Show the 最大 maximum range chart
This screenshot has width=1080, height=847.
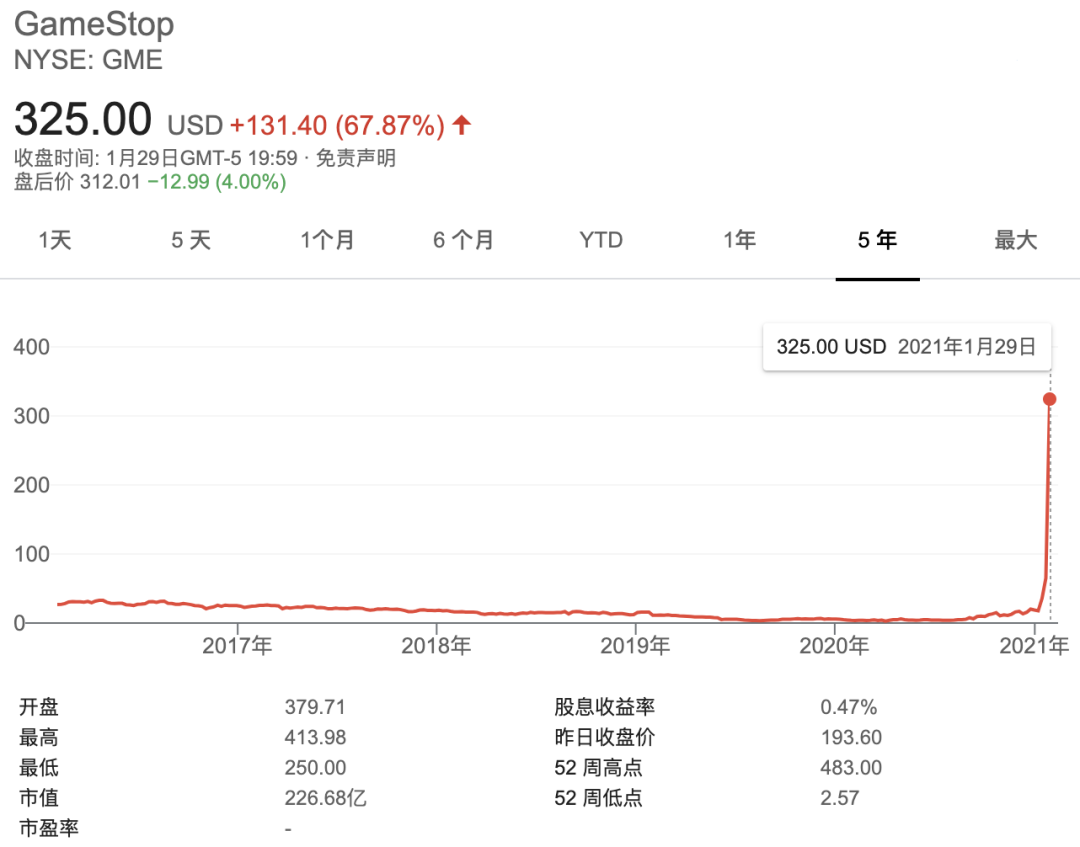[1016, 240]
